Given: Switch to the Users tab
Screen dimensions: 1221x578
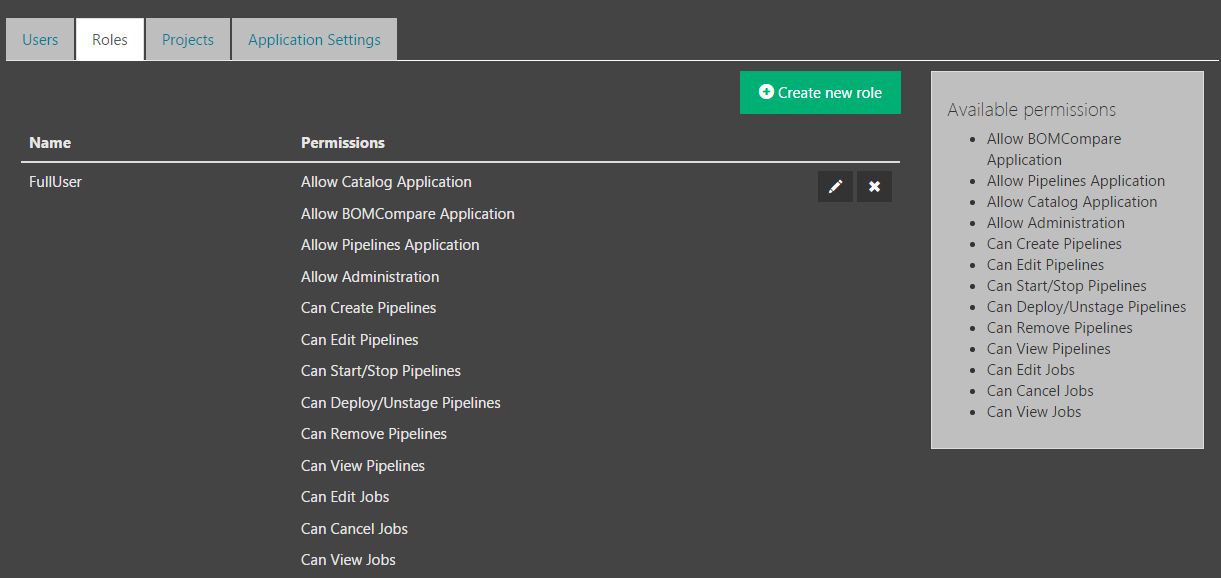Looking at the screenshot, I should pyautogui.click(x=40, y=40).
